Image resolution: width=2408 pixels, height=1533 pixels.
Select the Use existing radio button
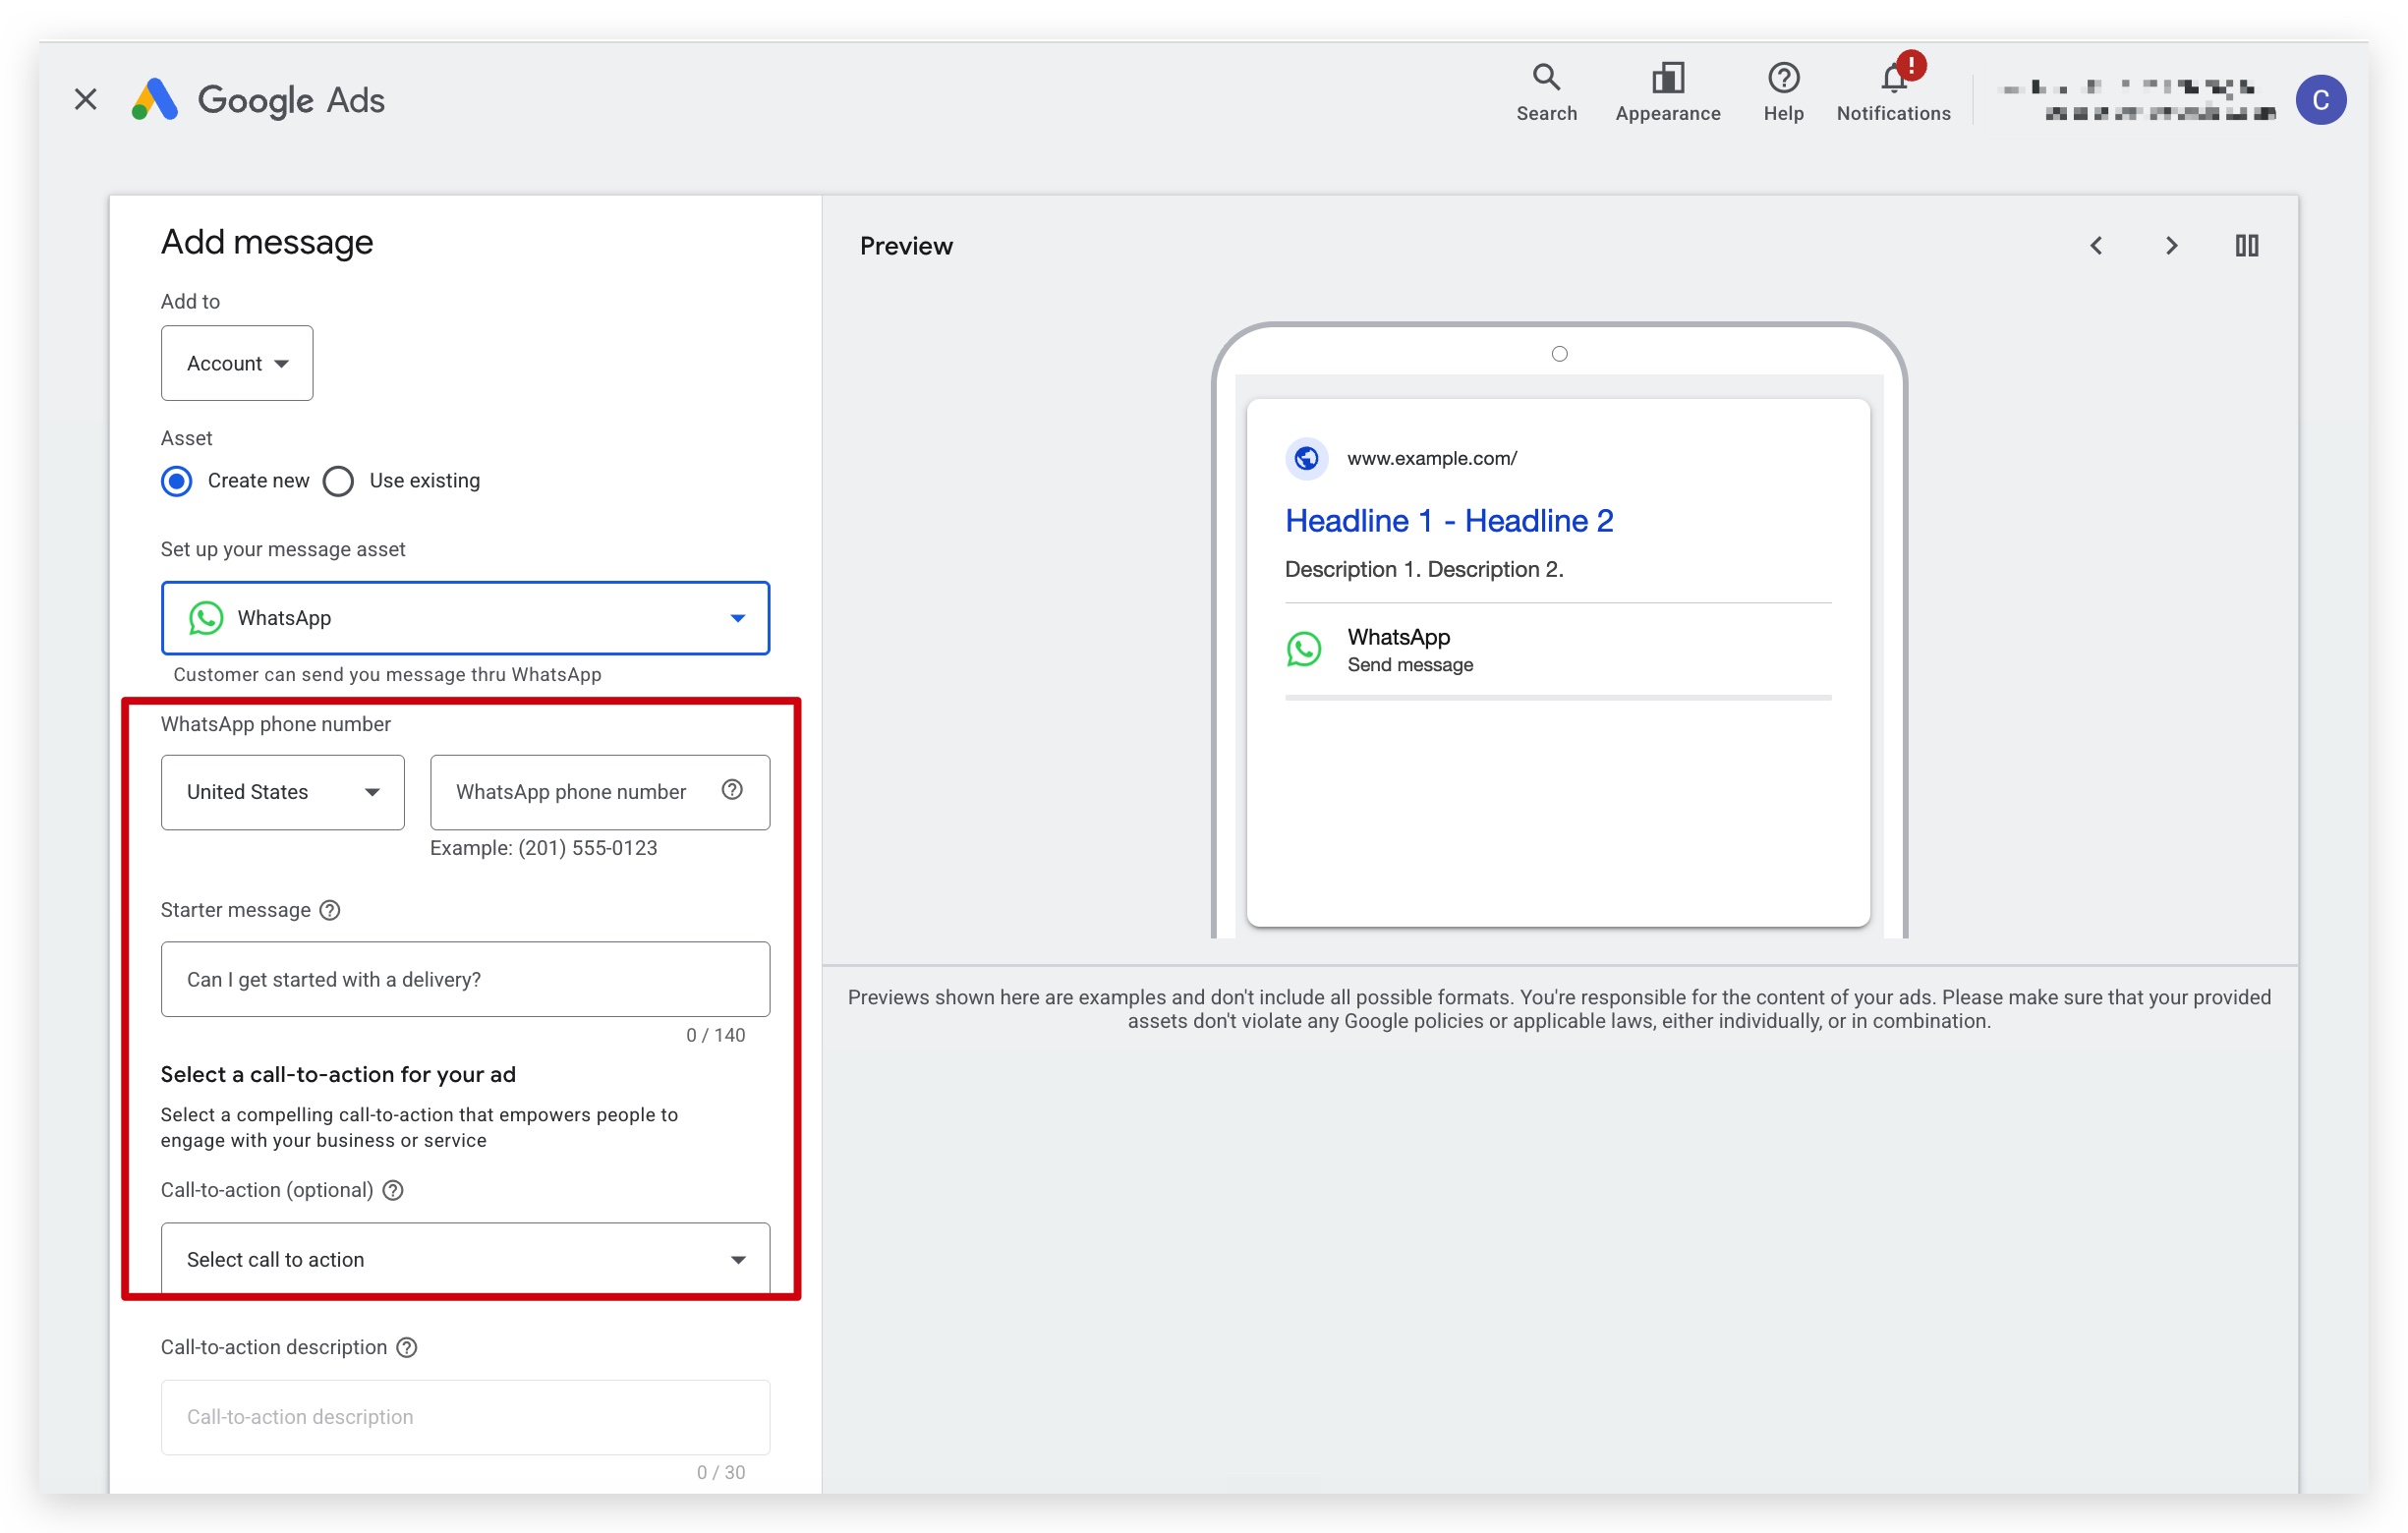tap(338, 481)
